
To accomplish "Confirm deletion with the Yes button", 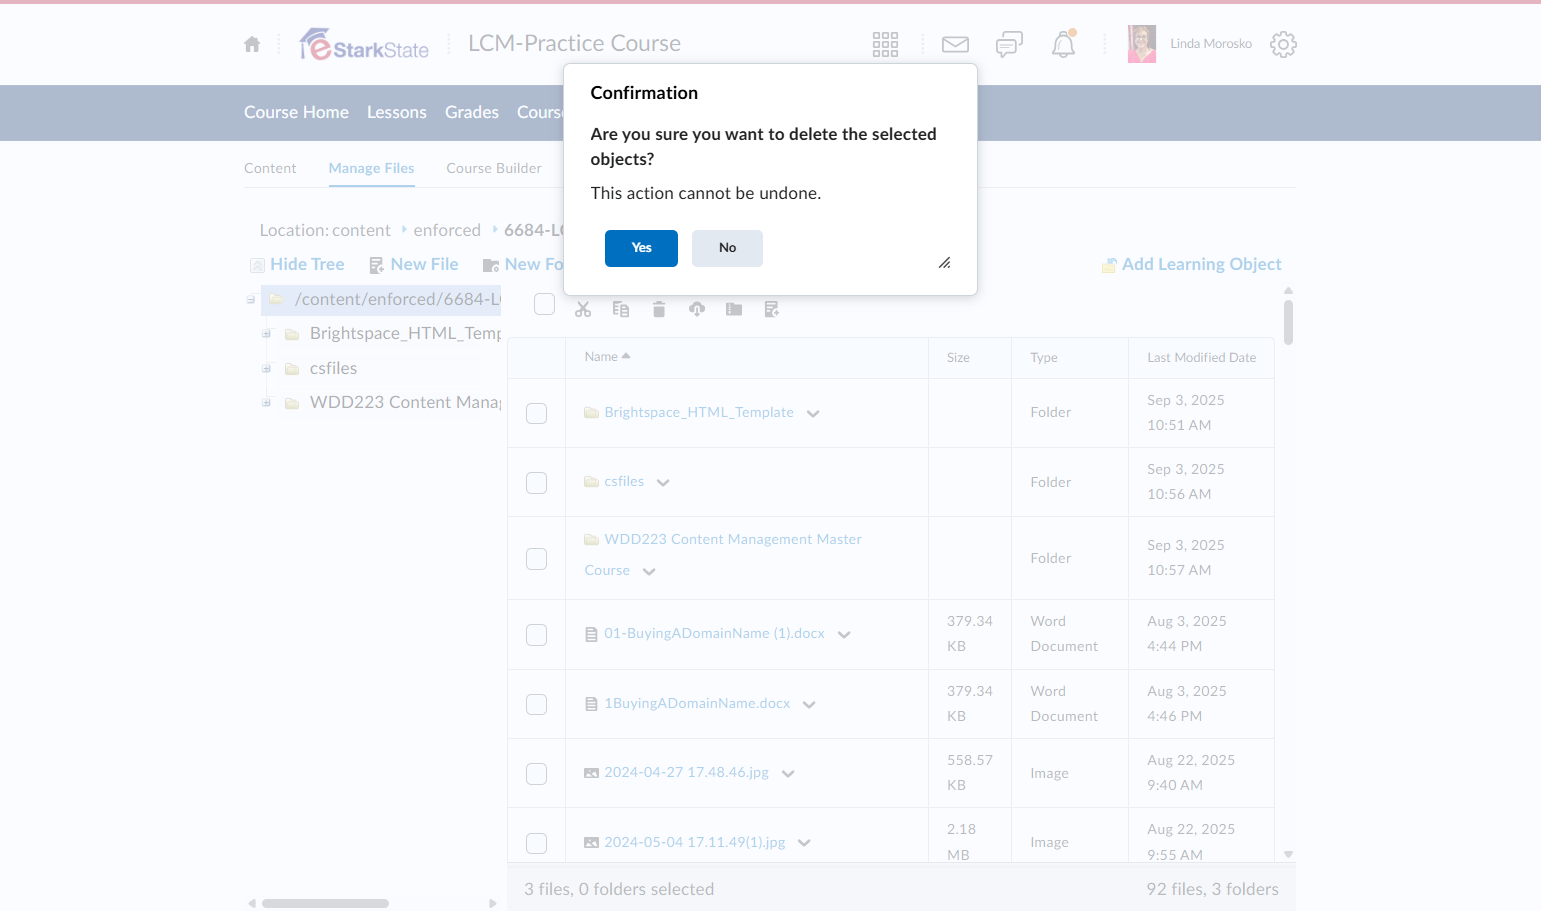I will pyautogui.click(x=641, y=248).
